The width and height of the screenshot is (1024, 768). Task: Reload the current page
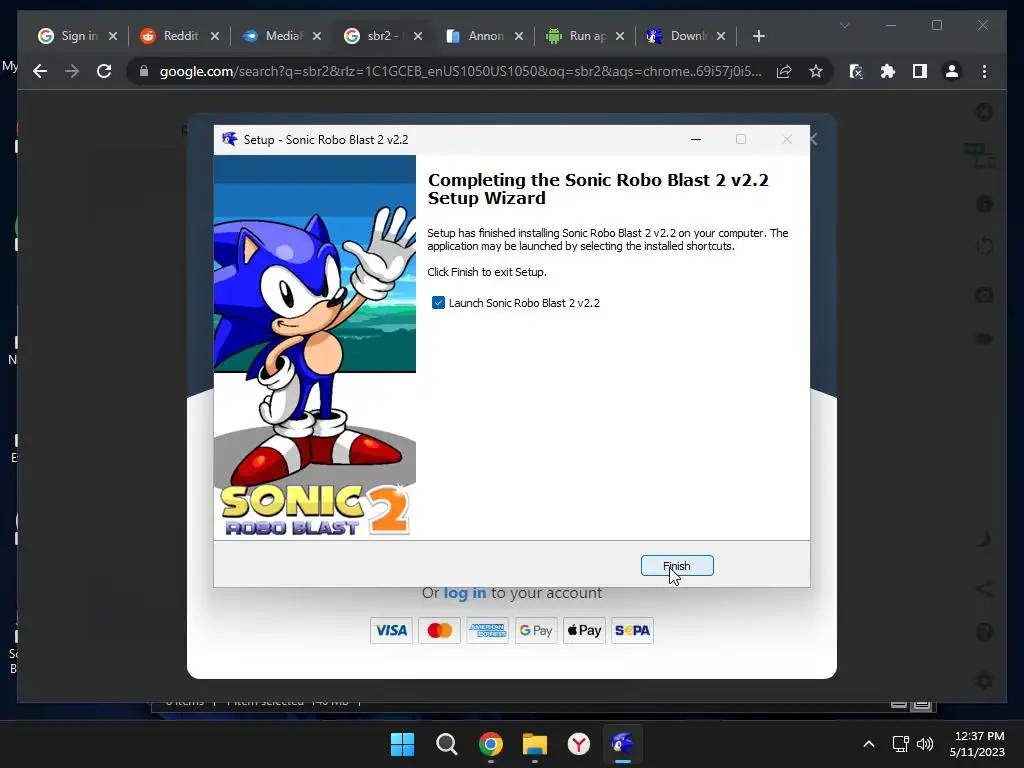(x=104, y=71)
